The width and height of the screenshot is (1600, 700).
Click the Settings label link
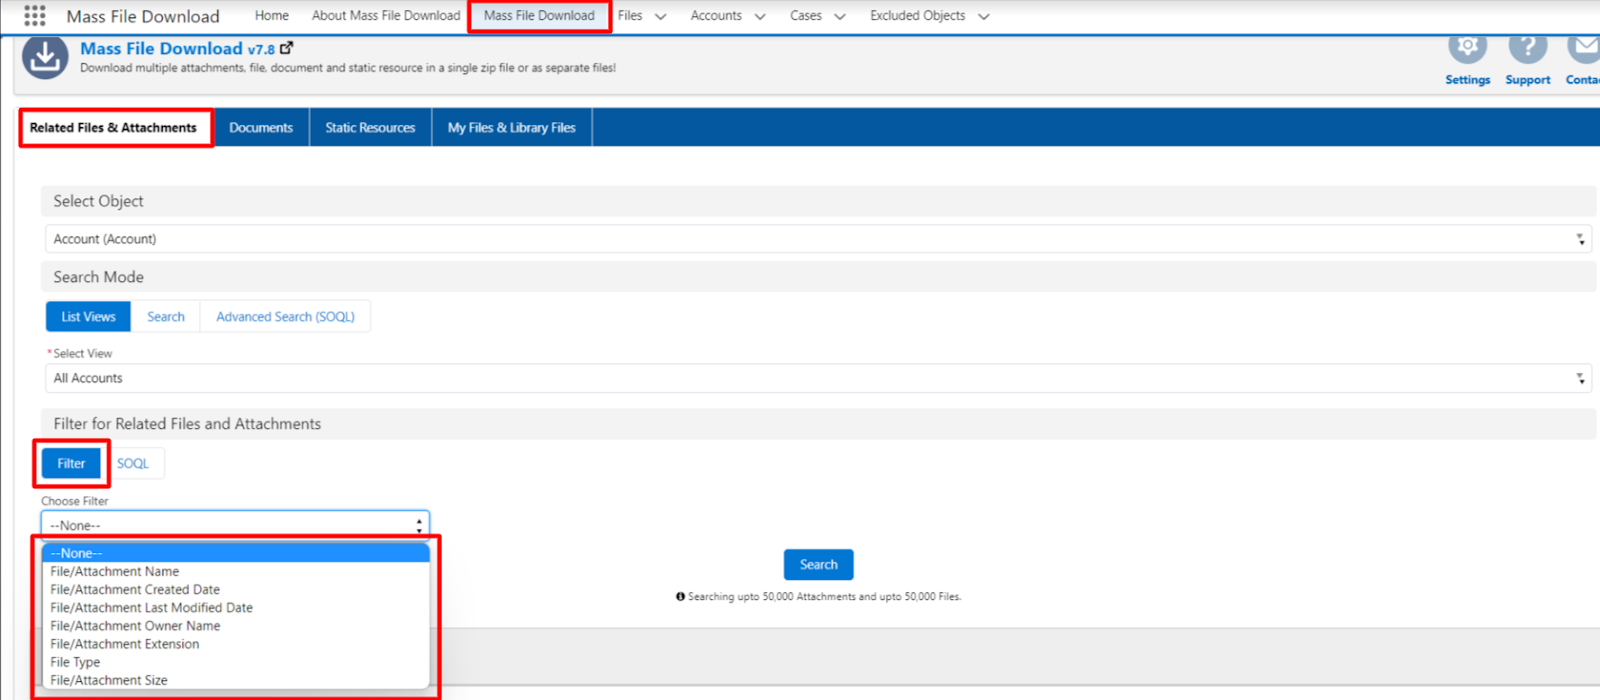pyautogui.click(x=1467, y=80)
